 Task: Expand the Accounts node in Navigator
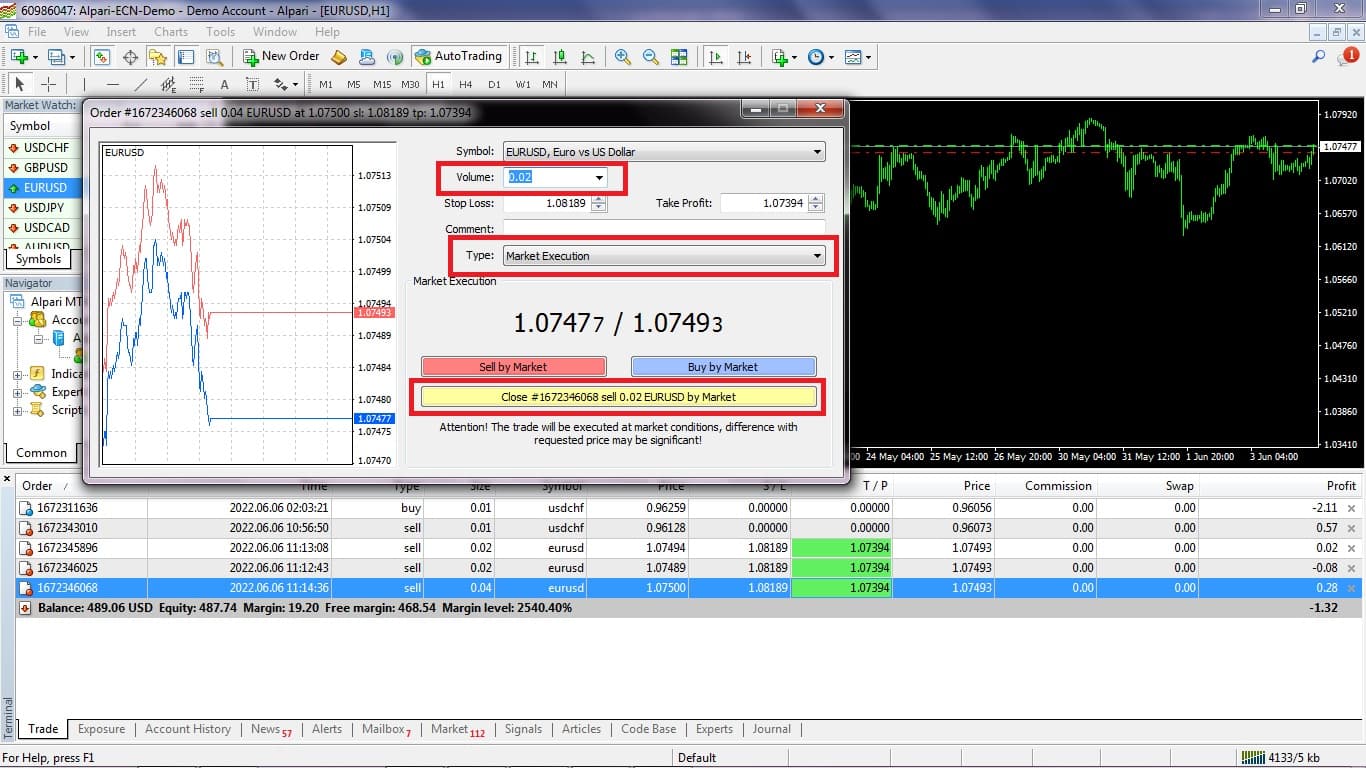tap(18, 320)
